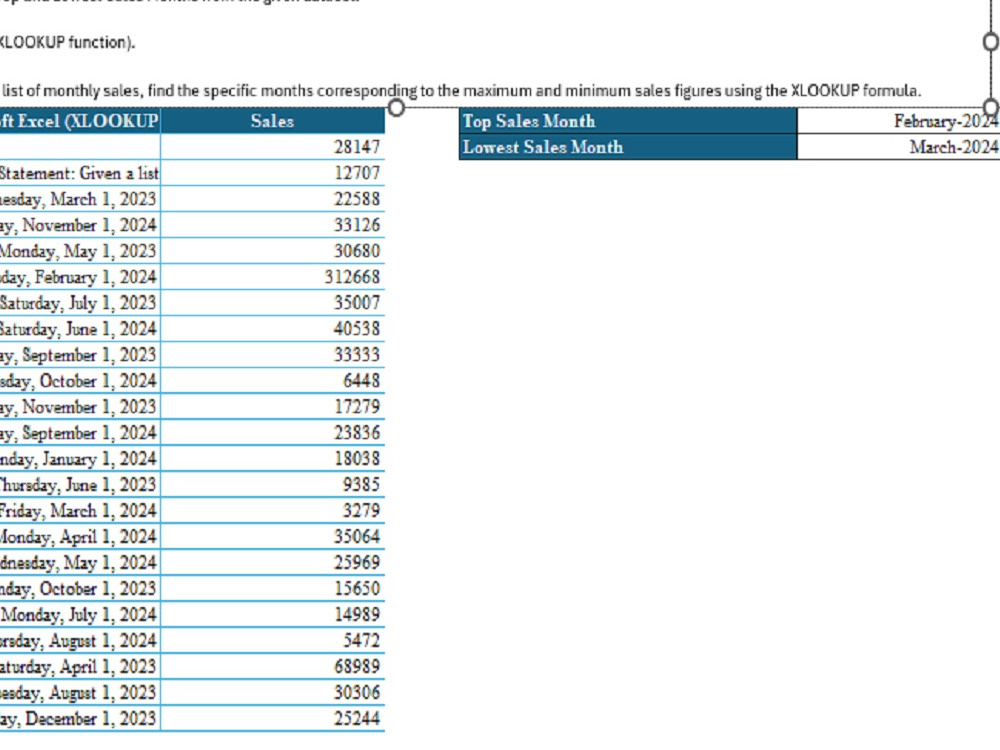Select the March-2024 result cell

[x=899, y=147]
